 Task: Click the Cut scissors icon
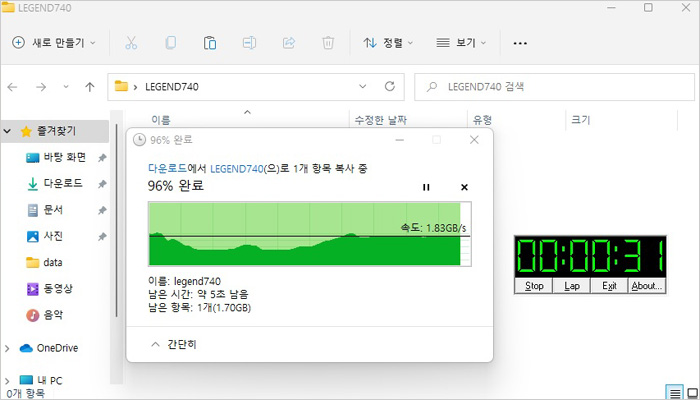131,43
